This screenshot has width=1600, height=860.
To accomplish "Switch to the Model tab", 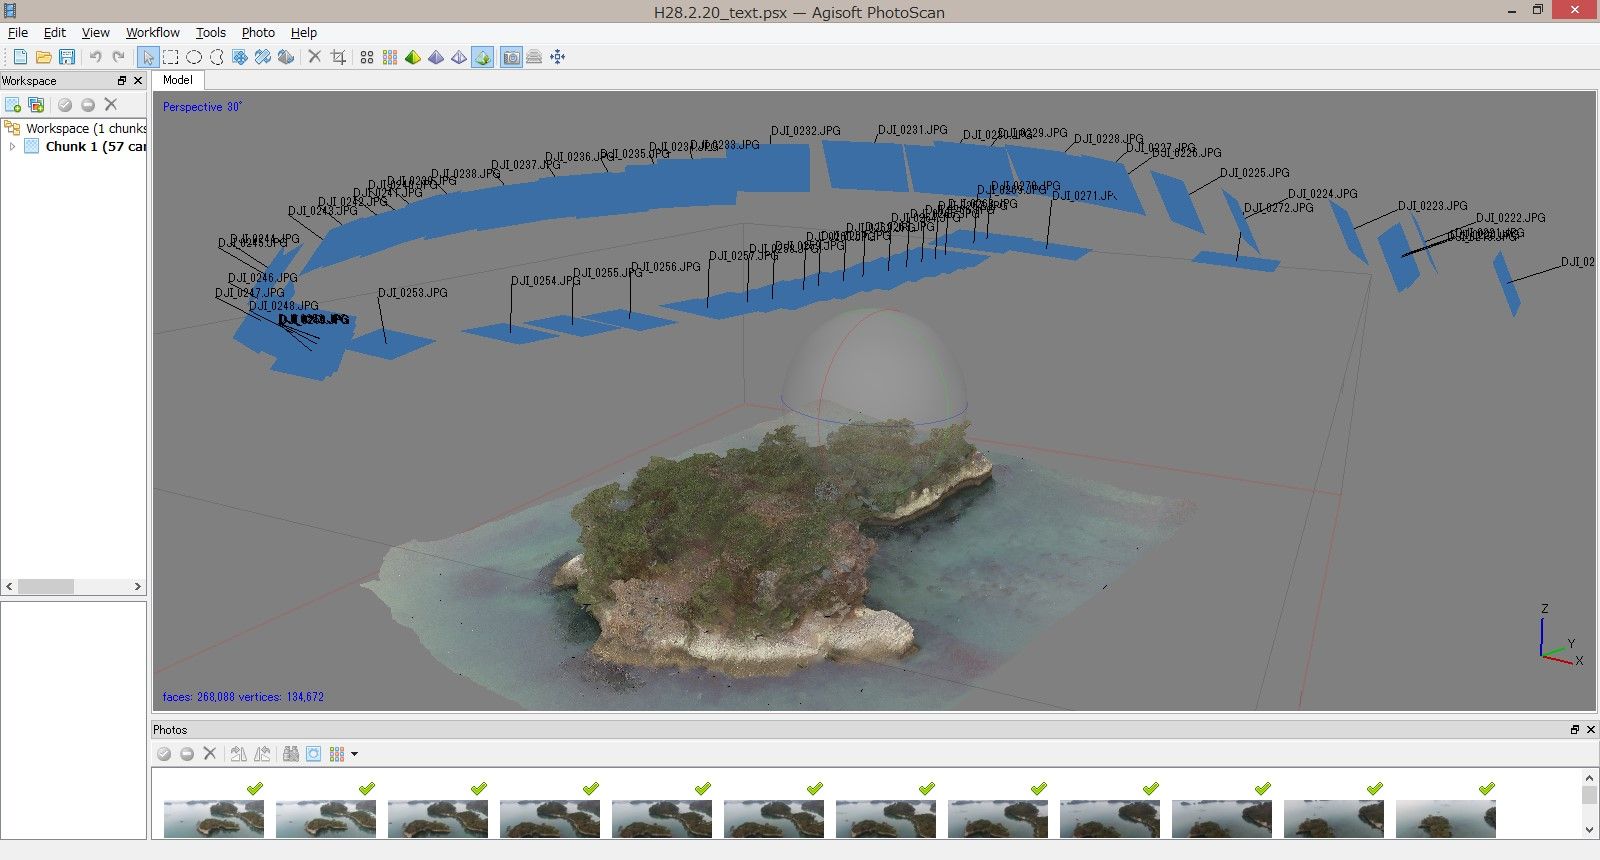I will click(178, 80).
